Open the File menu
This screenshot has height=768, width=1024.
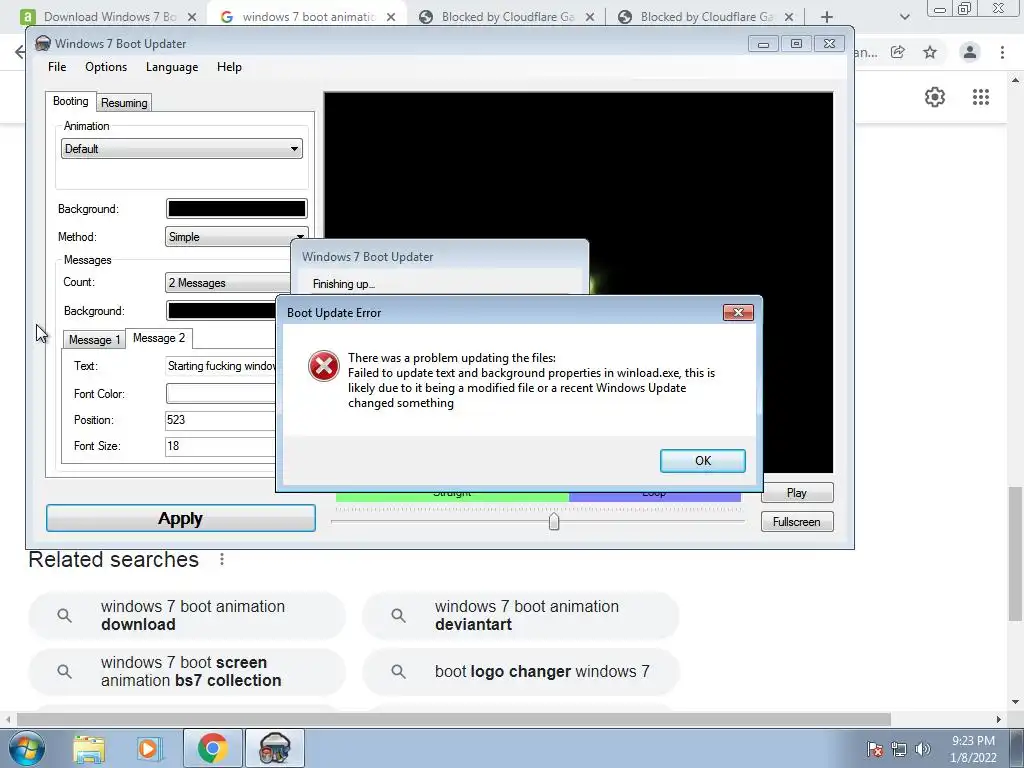tap(57, 67)
